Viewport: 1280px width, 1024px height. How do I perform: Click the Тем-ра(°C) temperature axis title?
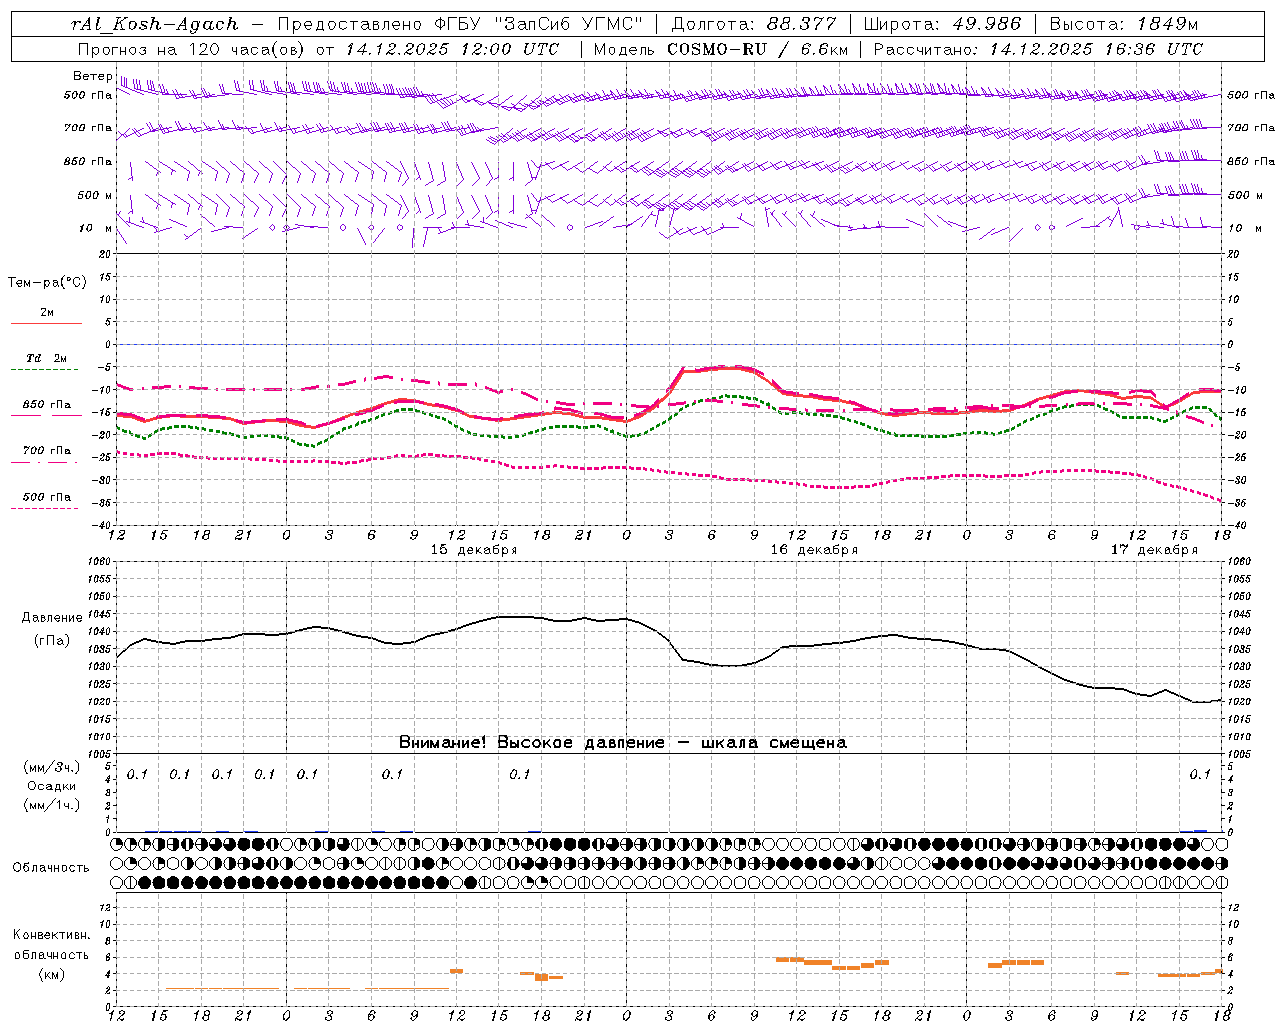47,283
